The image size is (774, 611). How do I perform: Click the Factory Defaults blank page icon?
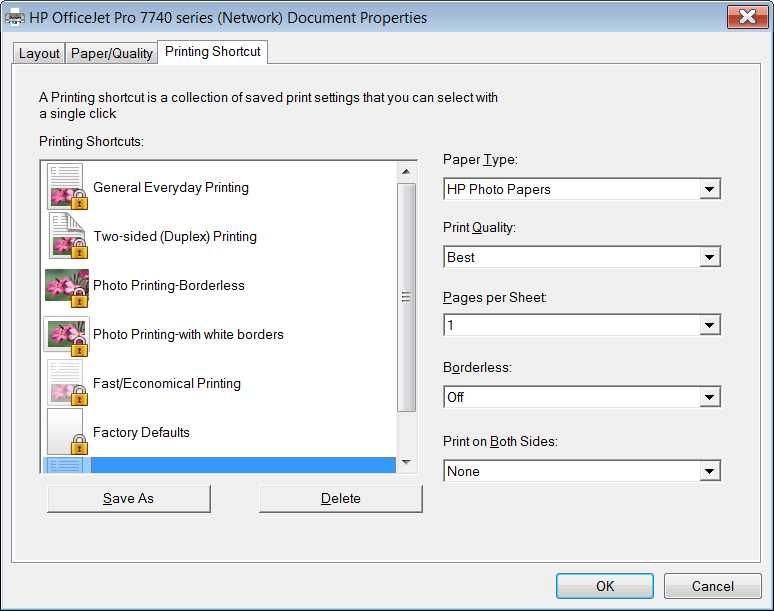point(67,431)
